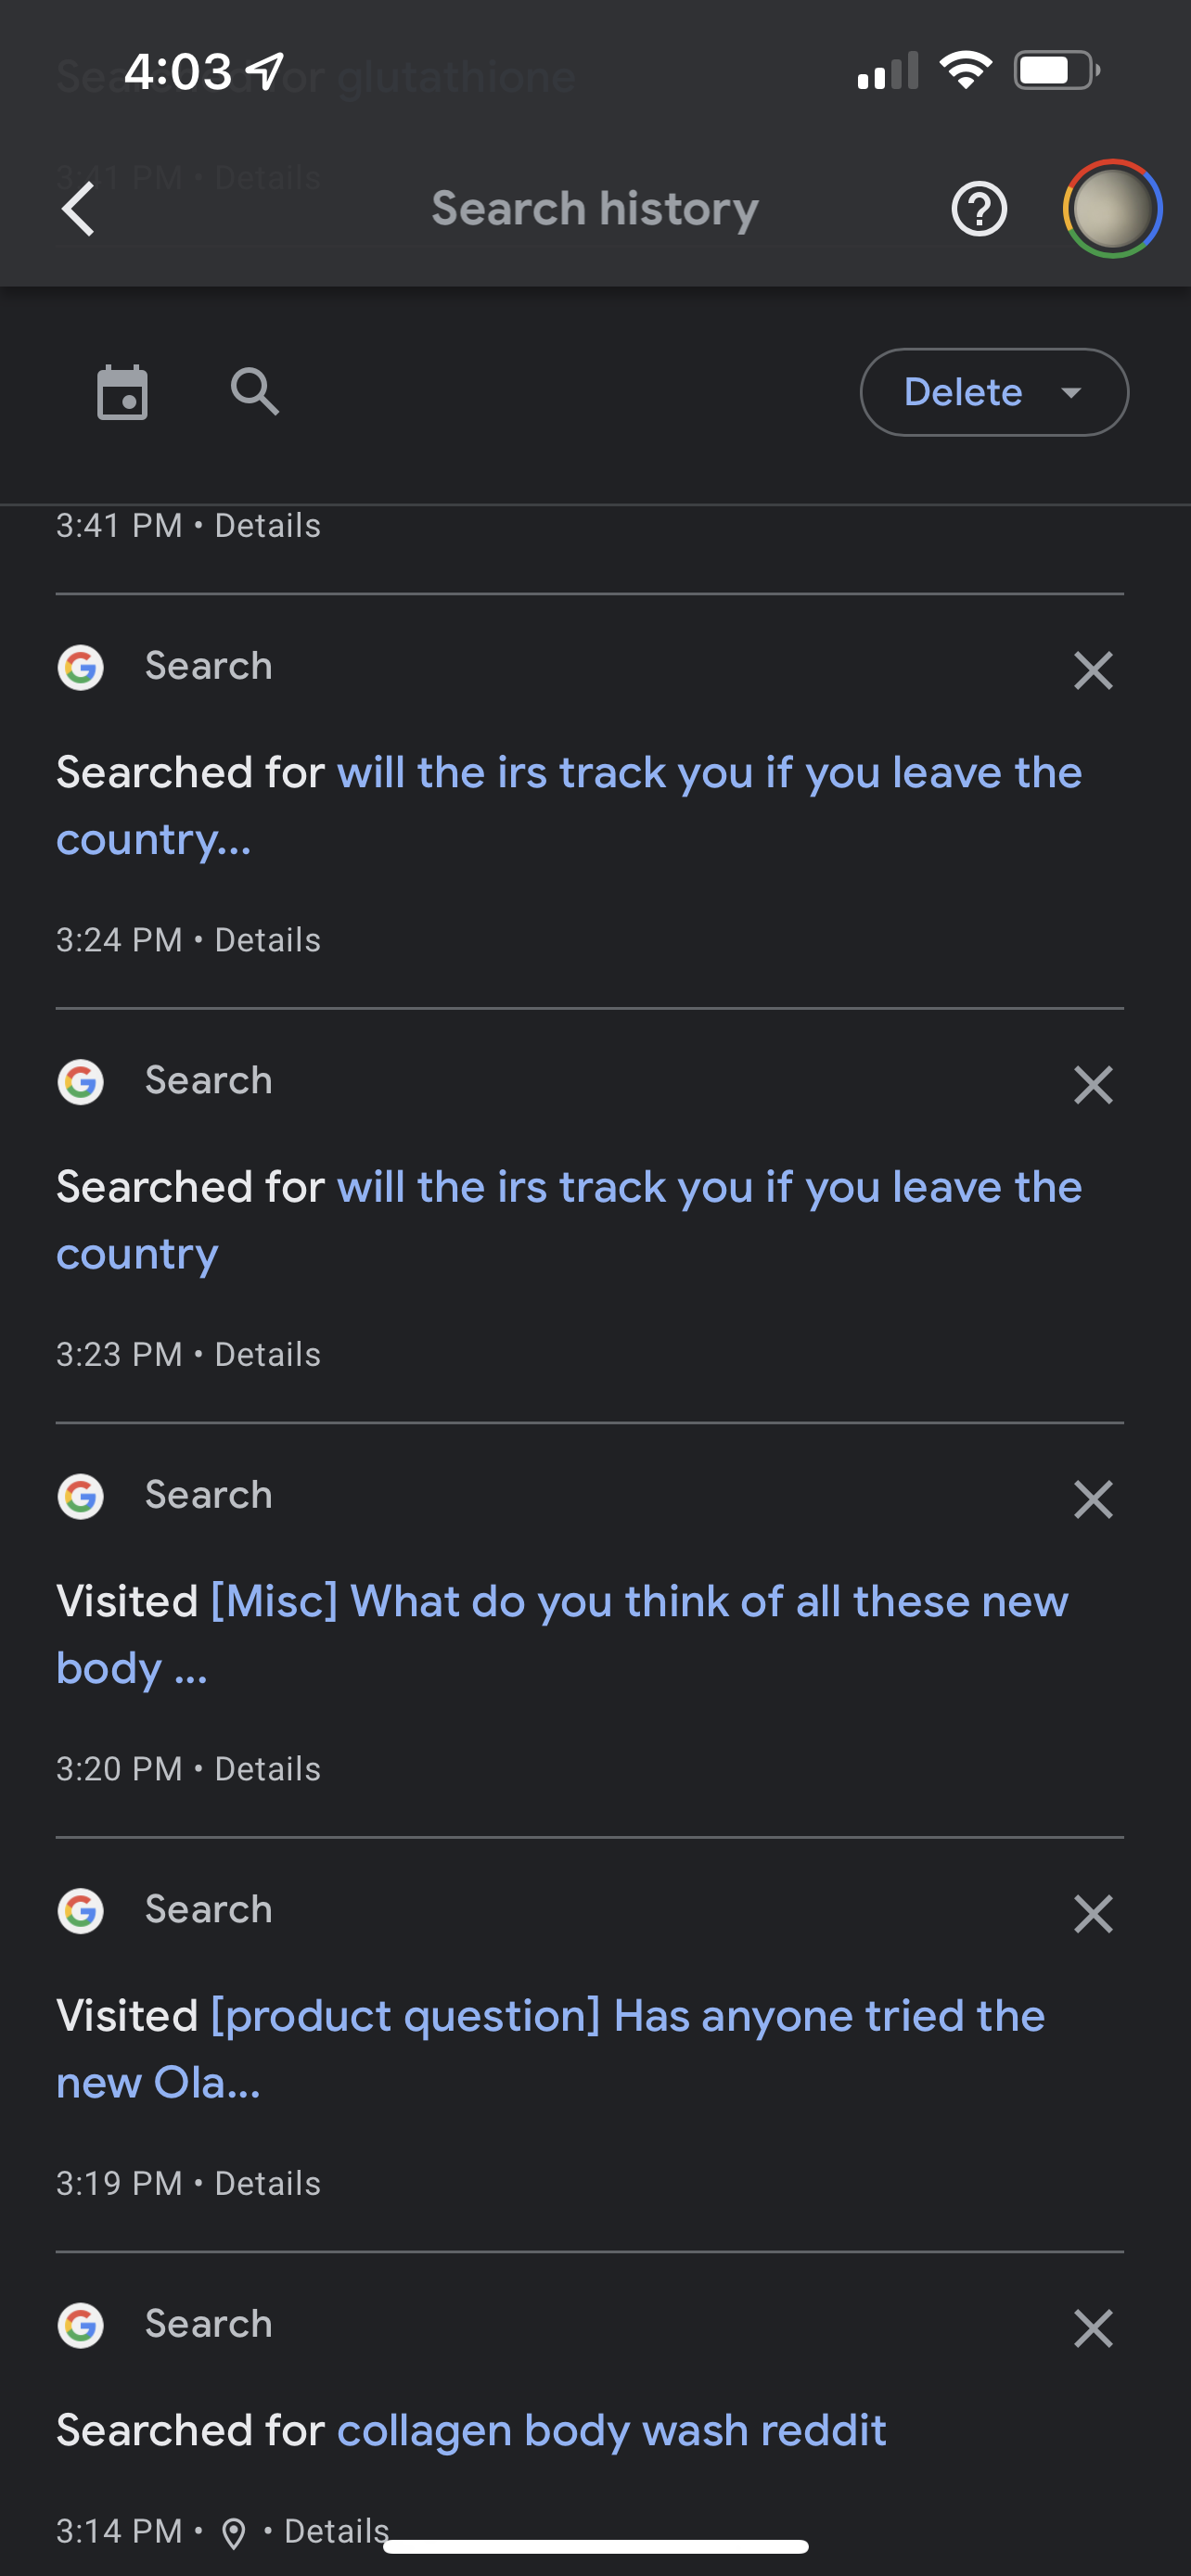Open the calendar date filter icon
The width and height of the screenshot is (1191, 2576).
click(x=122, y=392)
